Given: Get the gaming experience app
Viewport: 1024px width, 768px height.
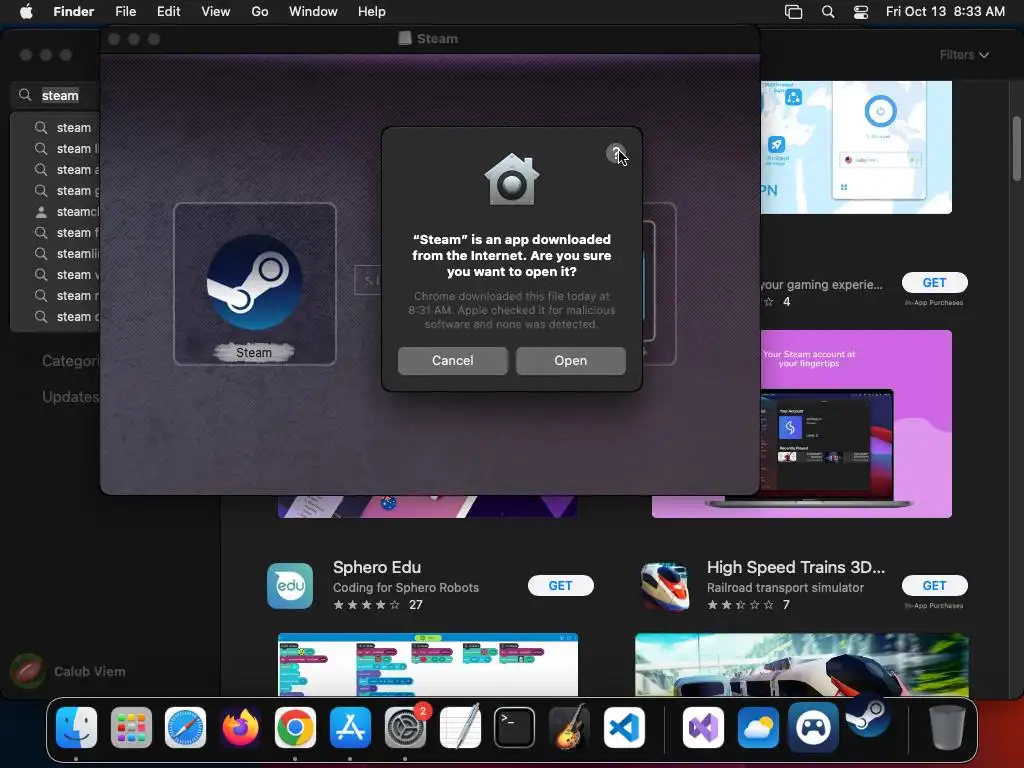Looking at the screenshot, I should tap(934, 283).
